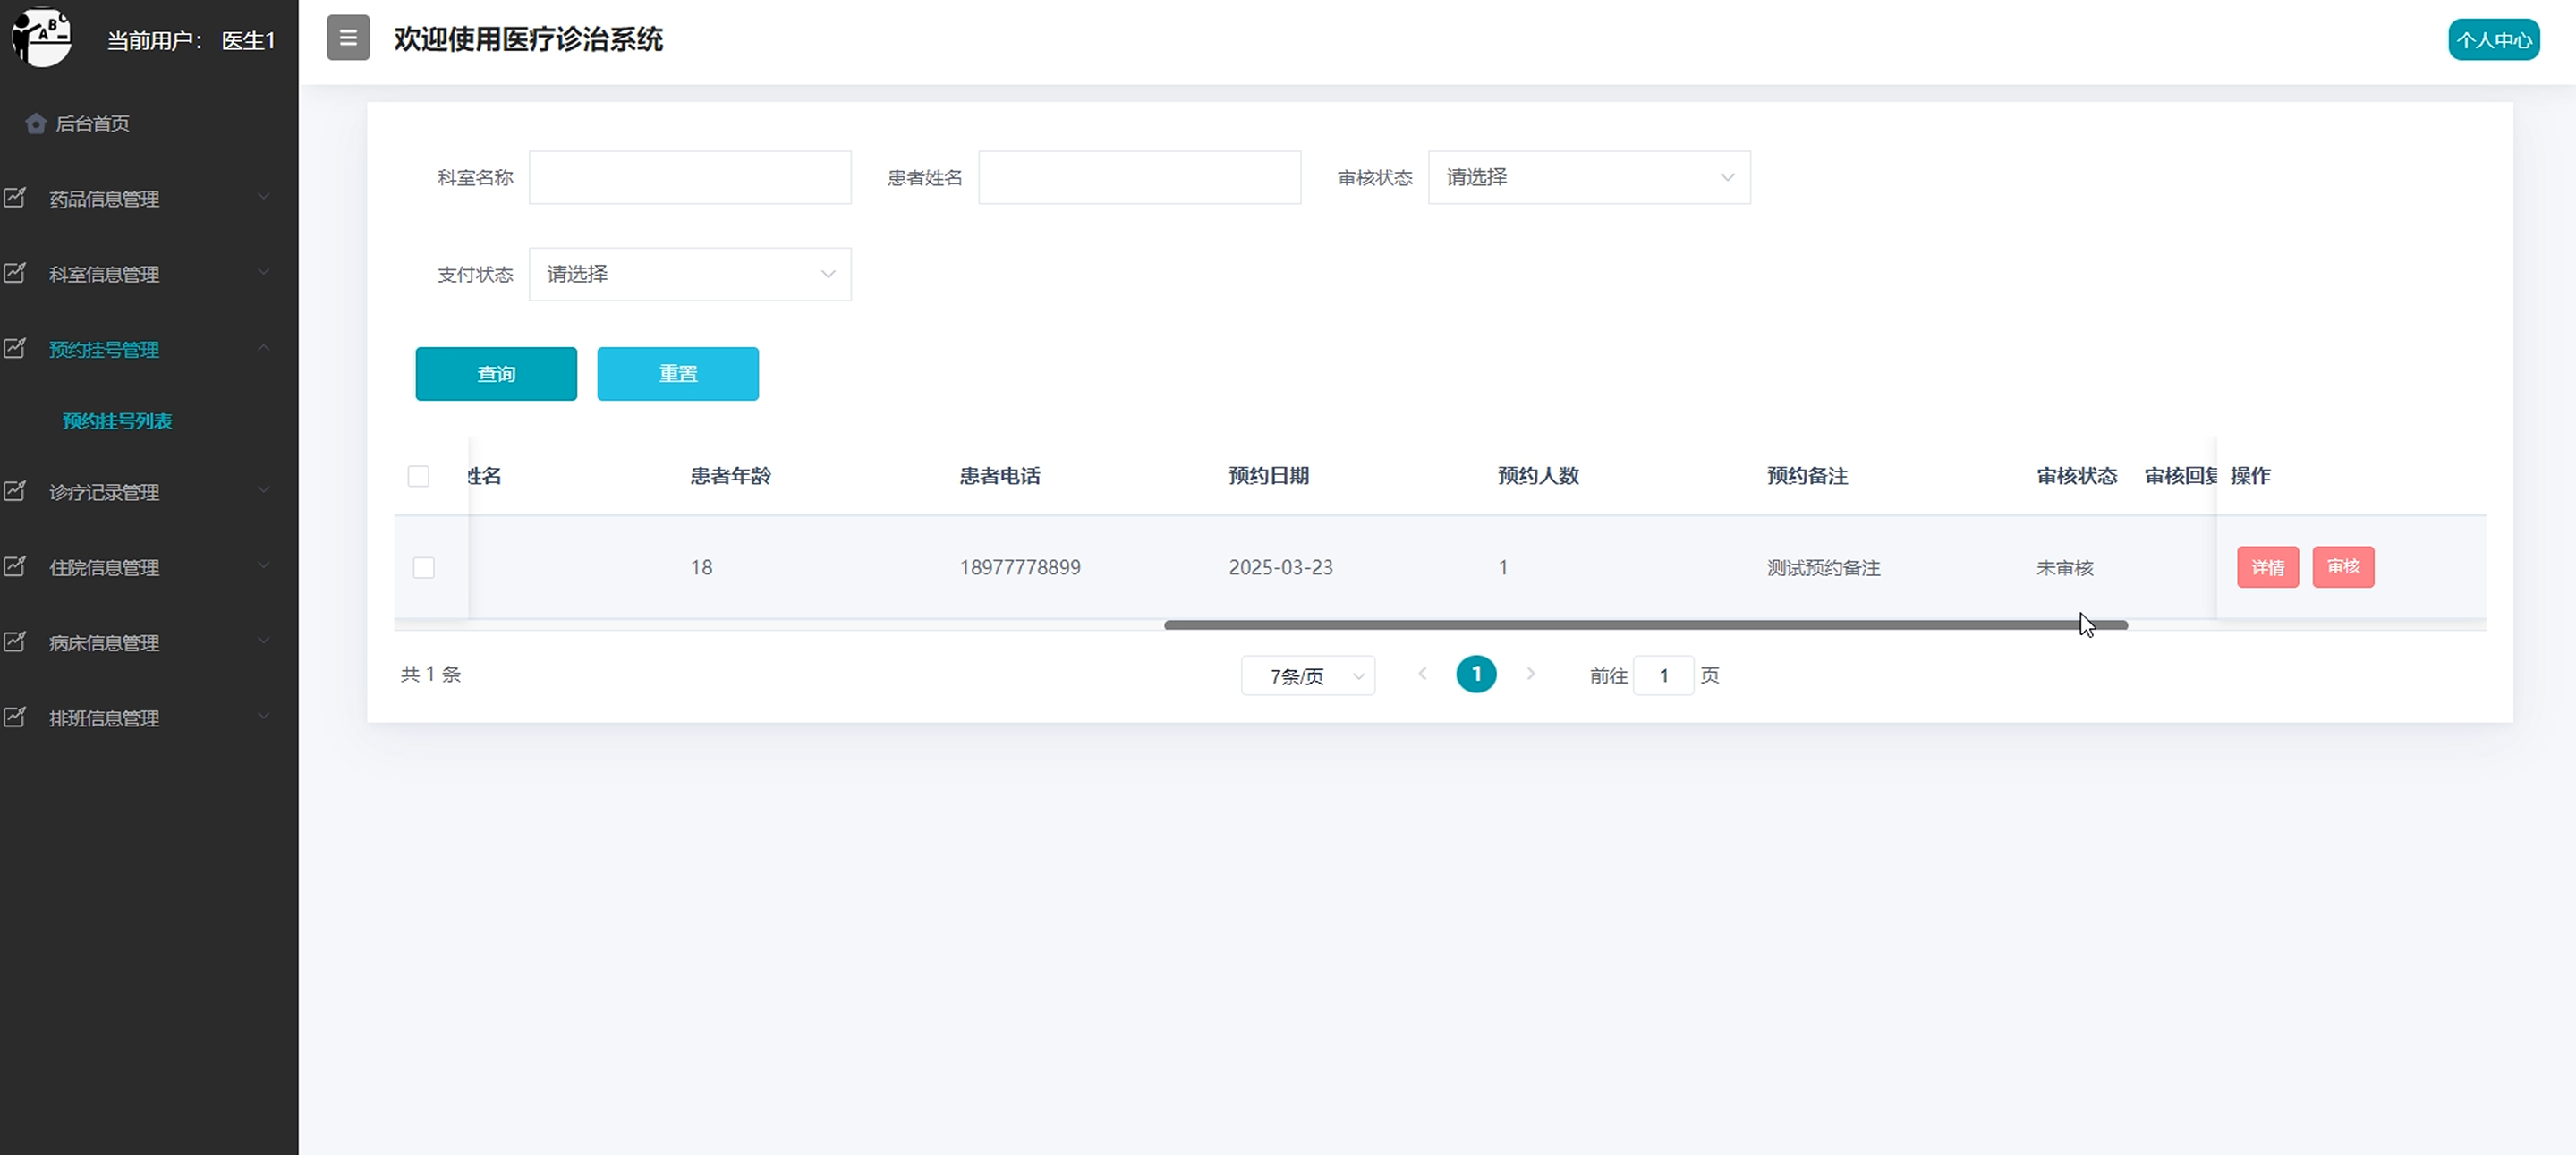The image size is (2576, 1155).
Task: Click the 患者姓名 input field
Action: pos(1139,177)
